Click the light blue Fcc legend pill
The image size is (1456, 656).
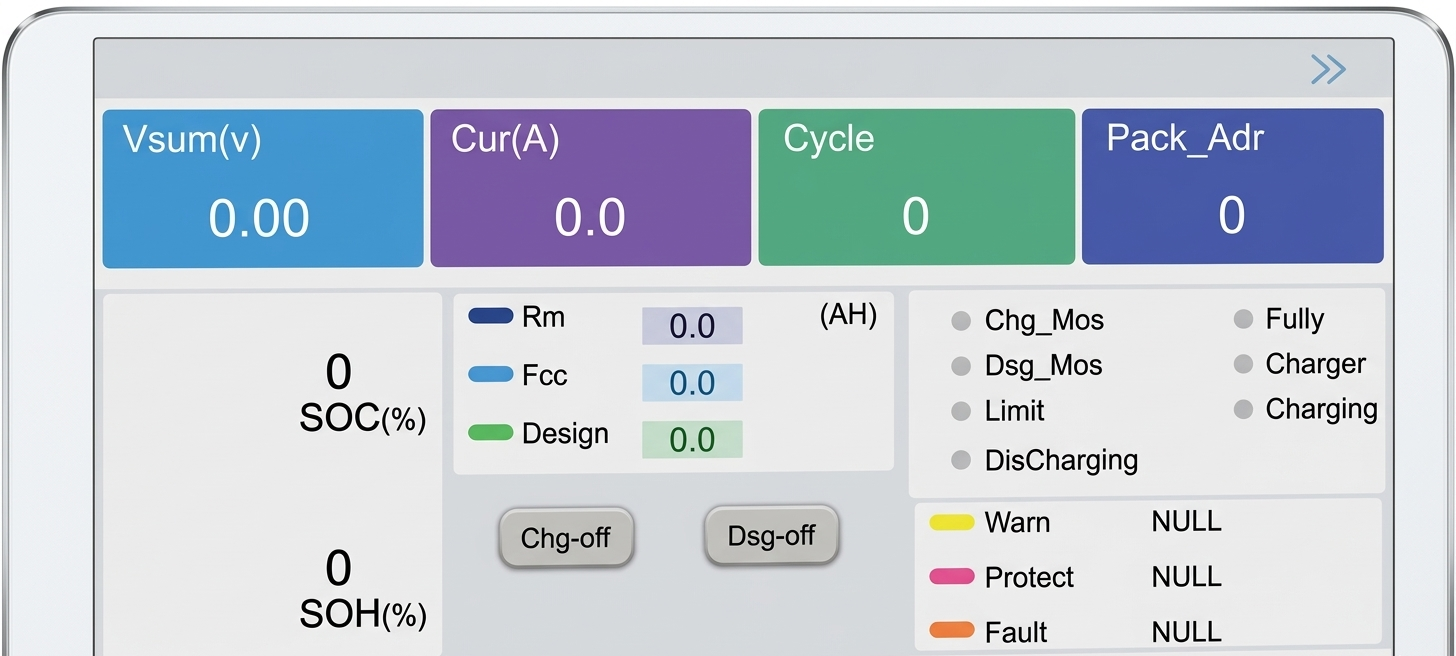[490, 375]
